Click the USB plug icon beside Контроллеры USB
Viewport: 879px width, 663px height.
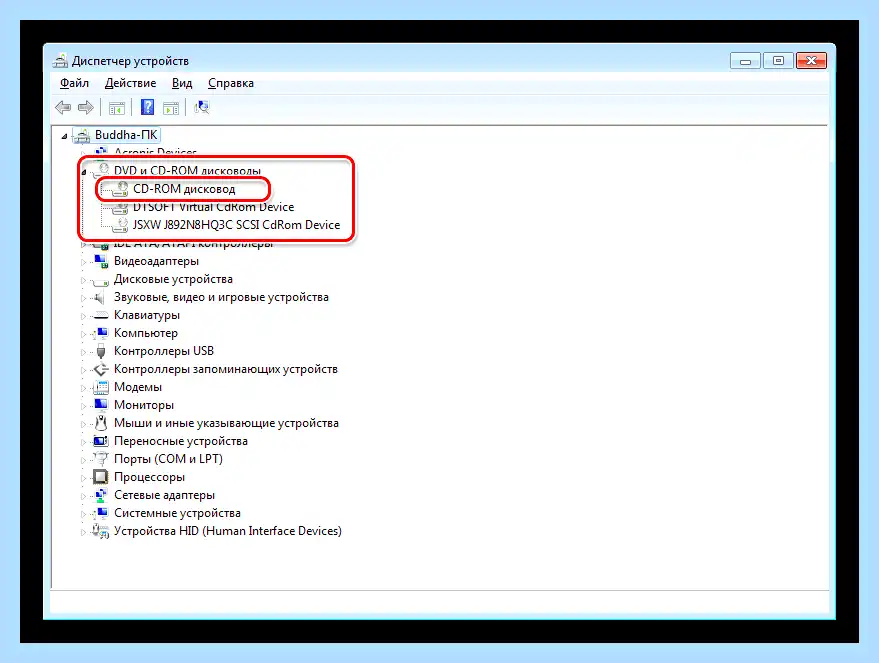[101, 351]
